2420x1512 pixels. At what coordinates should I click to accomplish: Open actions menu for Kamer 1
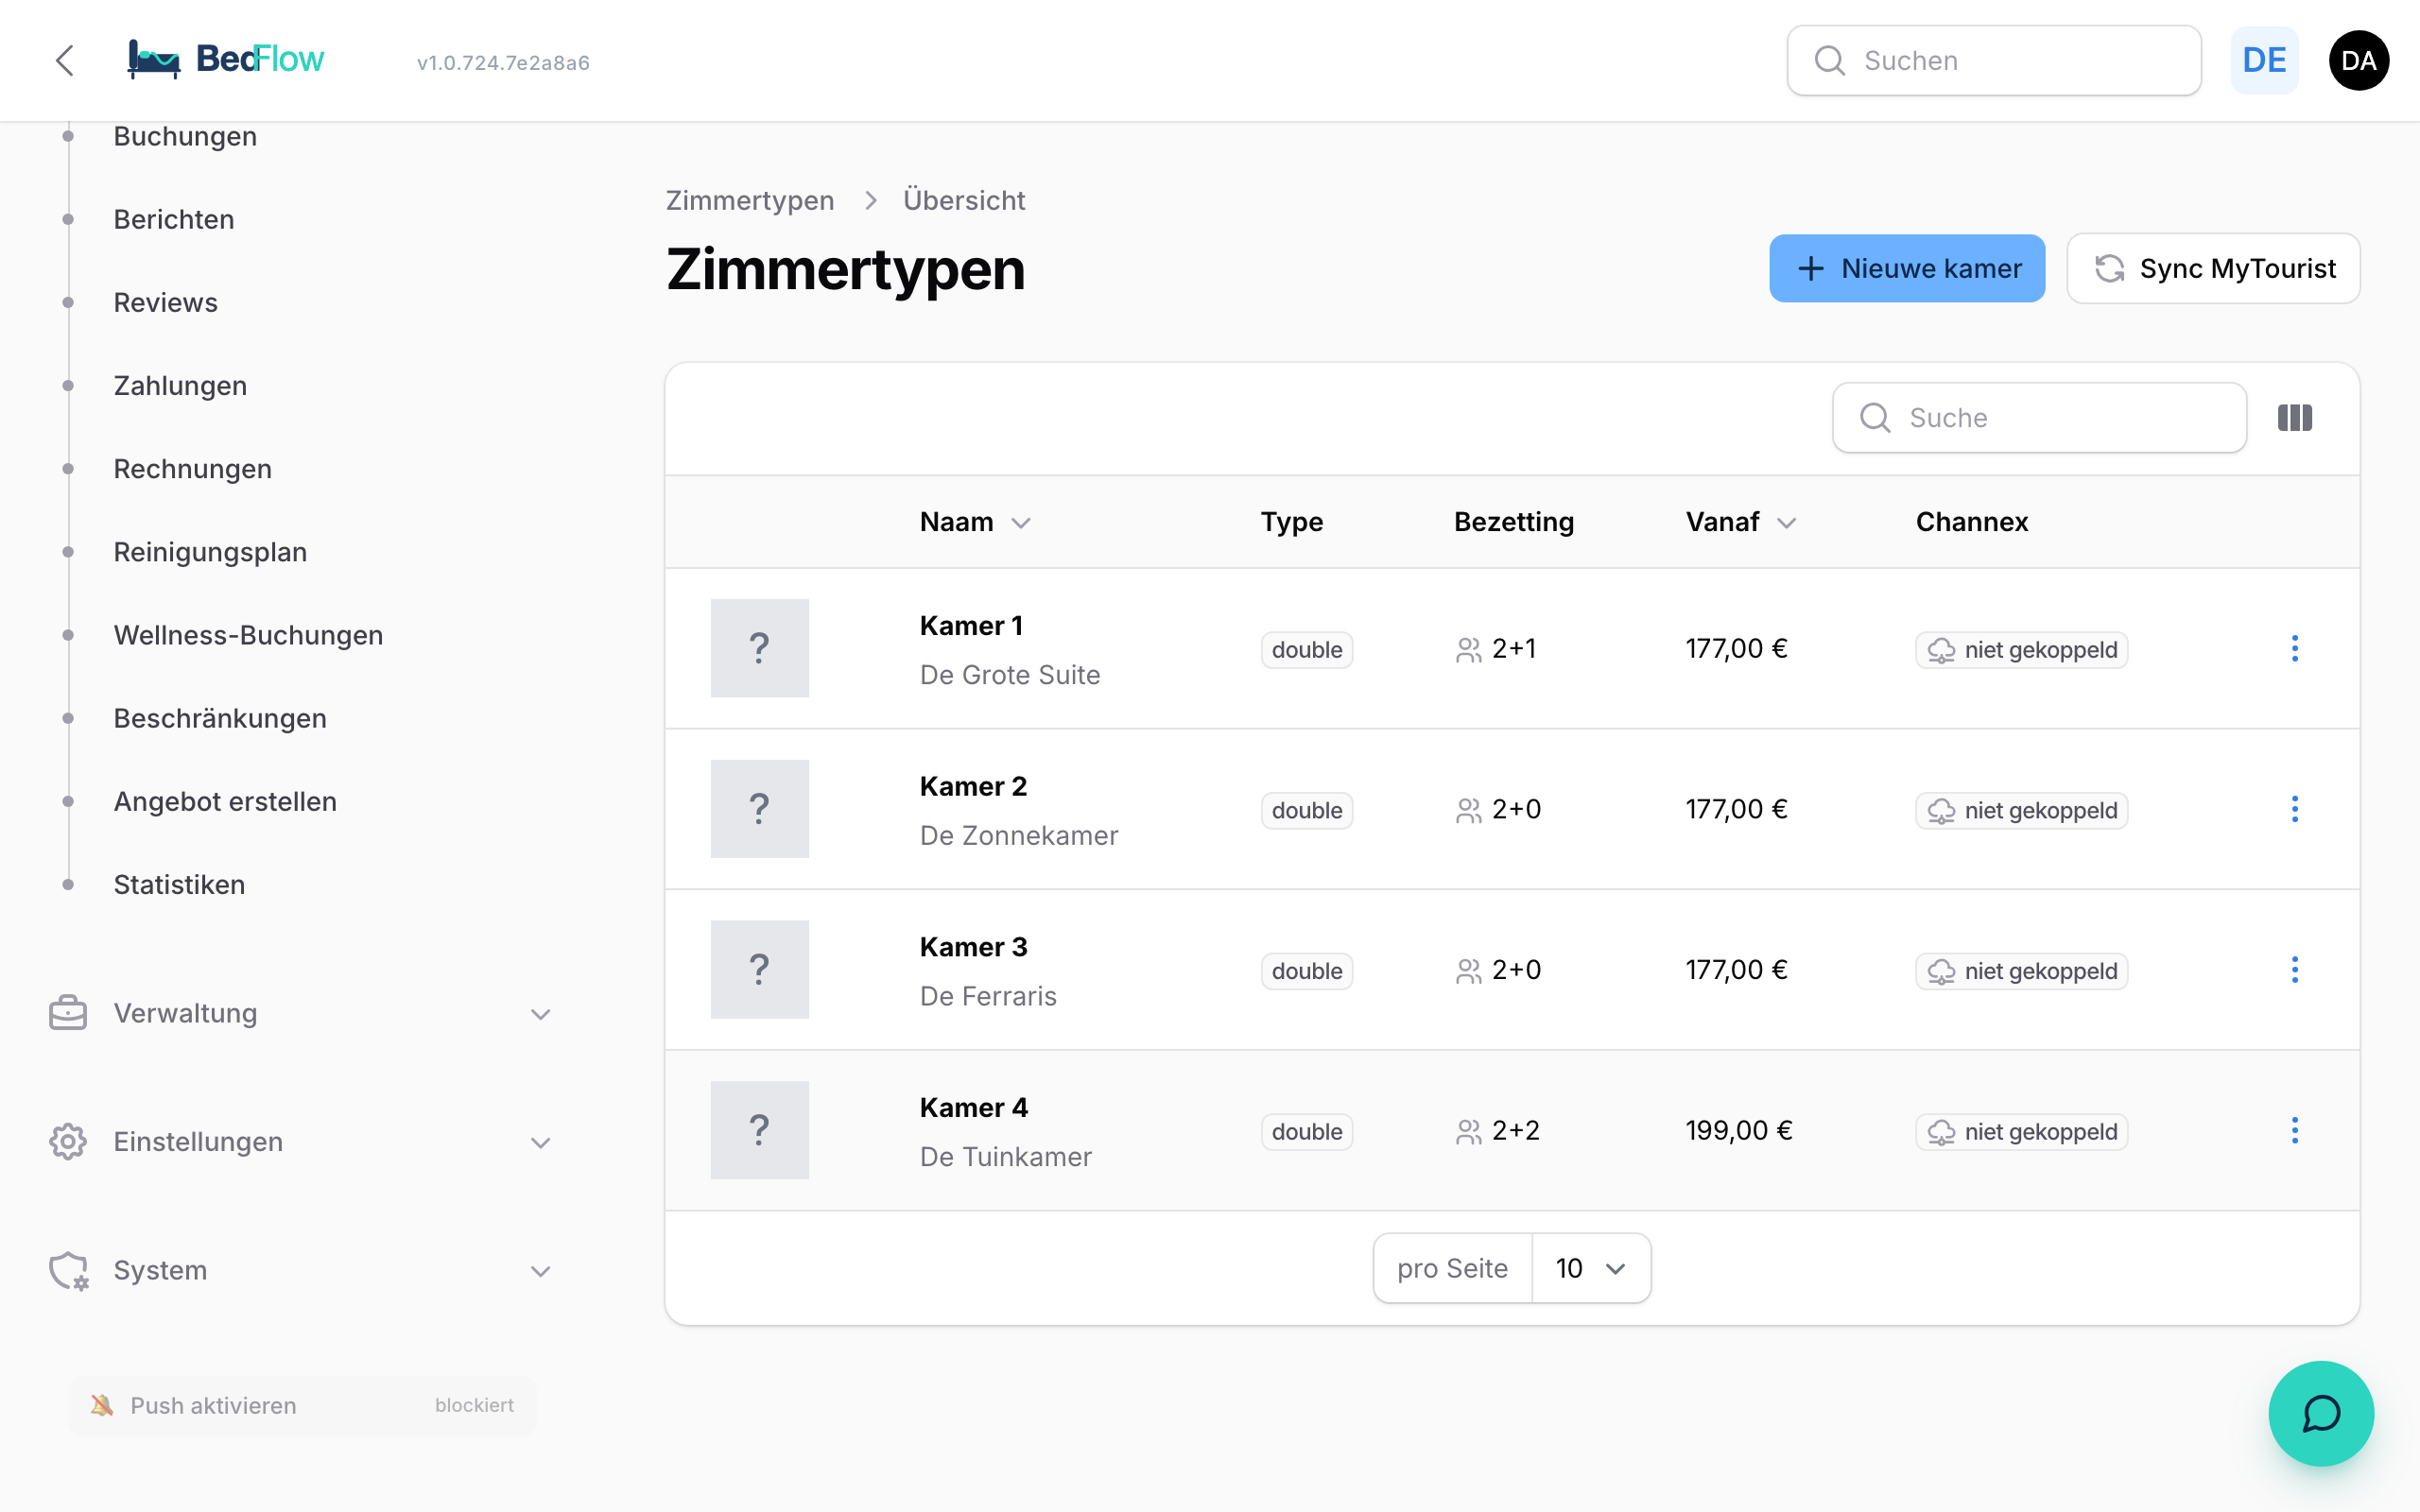click(x=2295, y=648)
